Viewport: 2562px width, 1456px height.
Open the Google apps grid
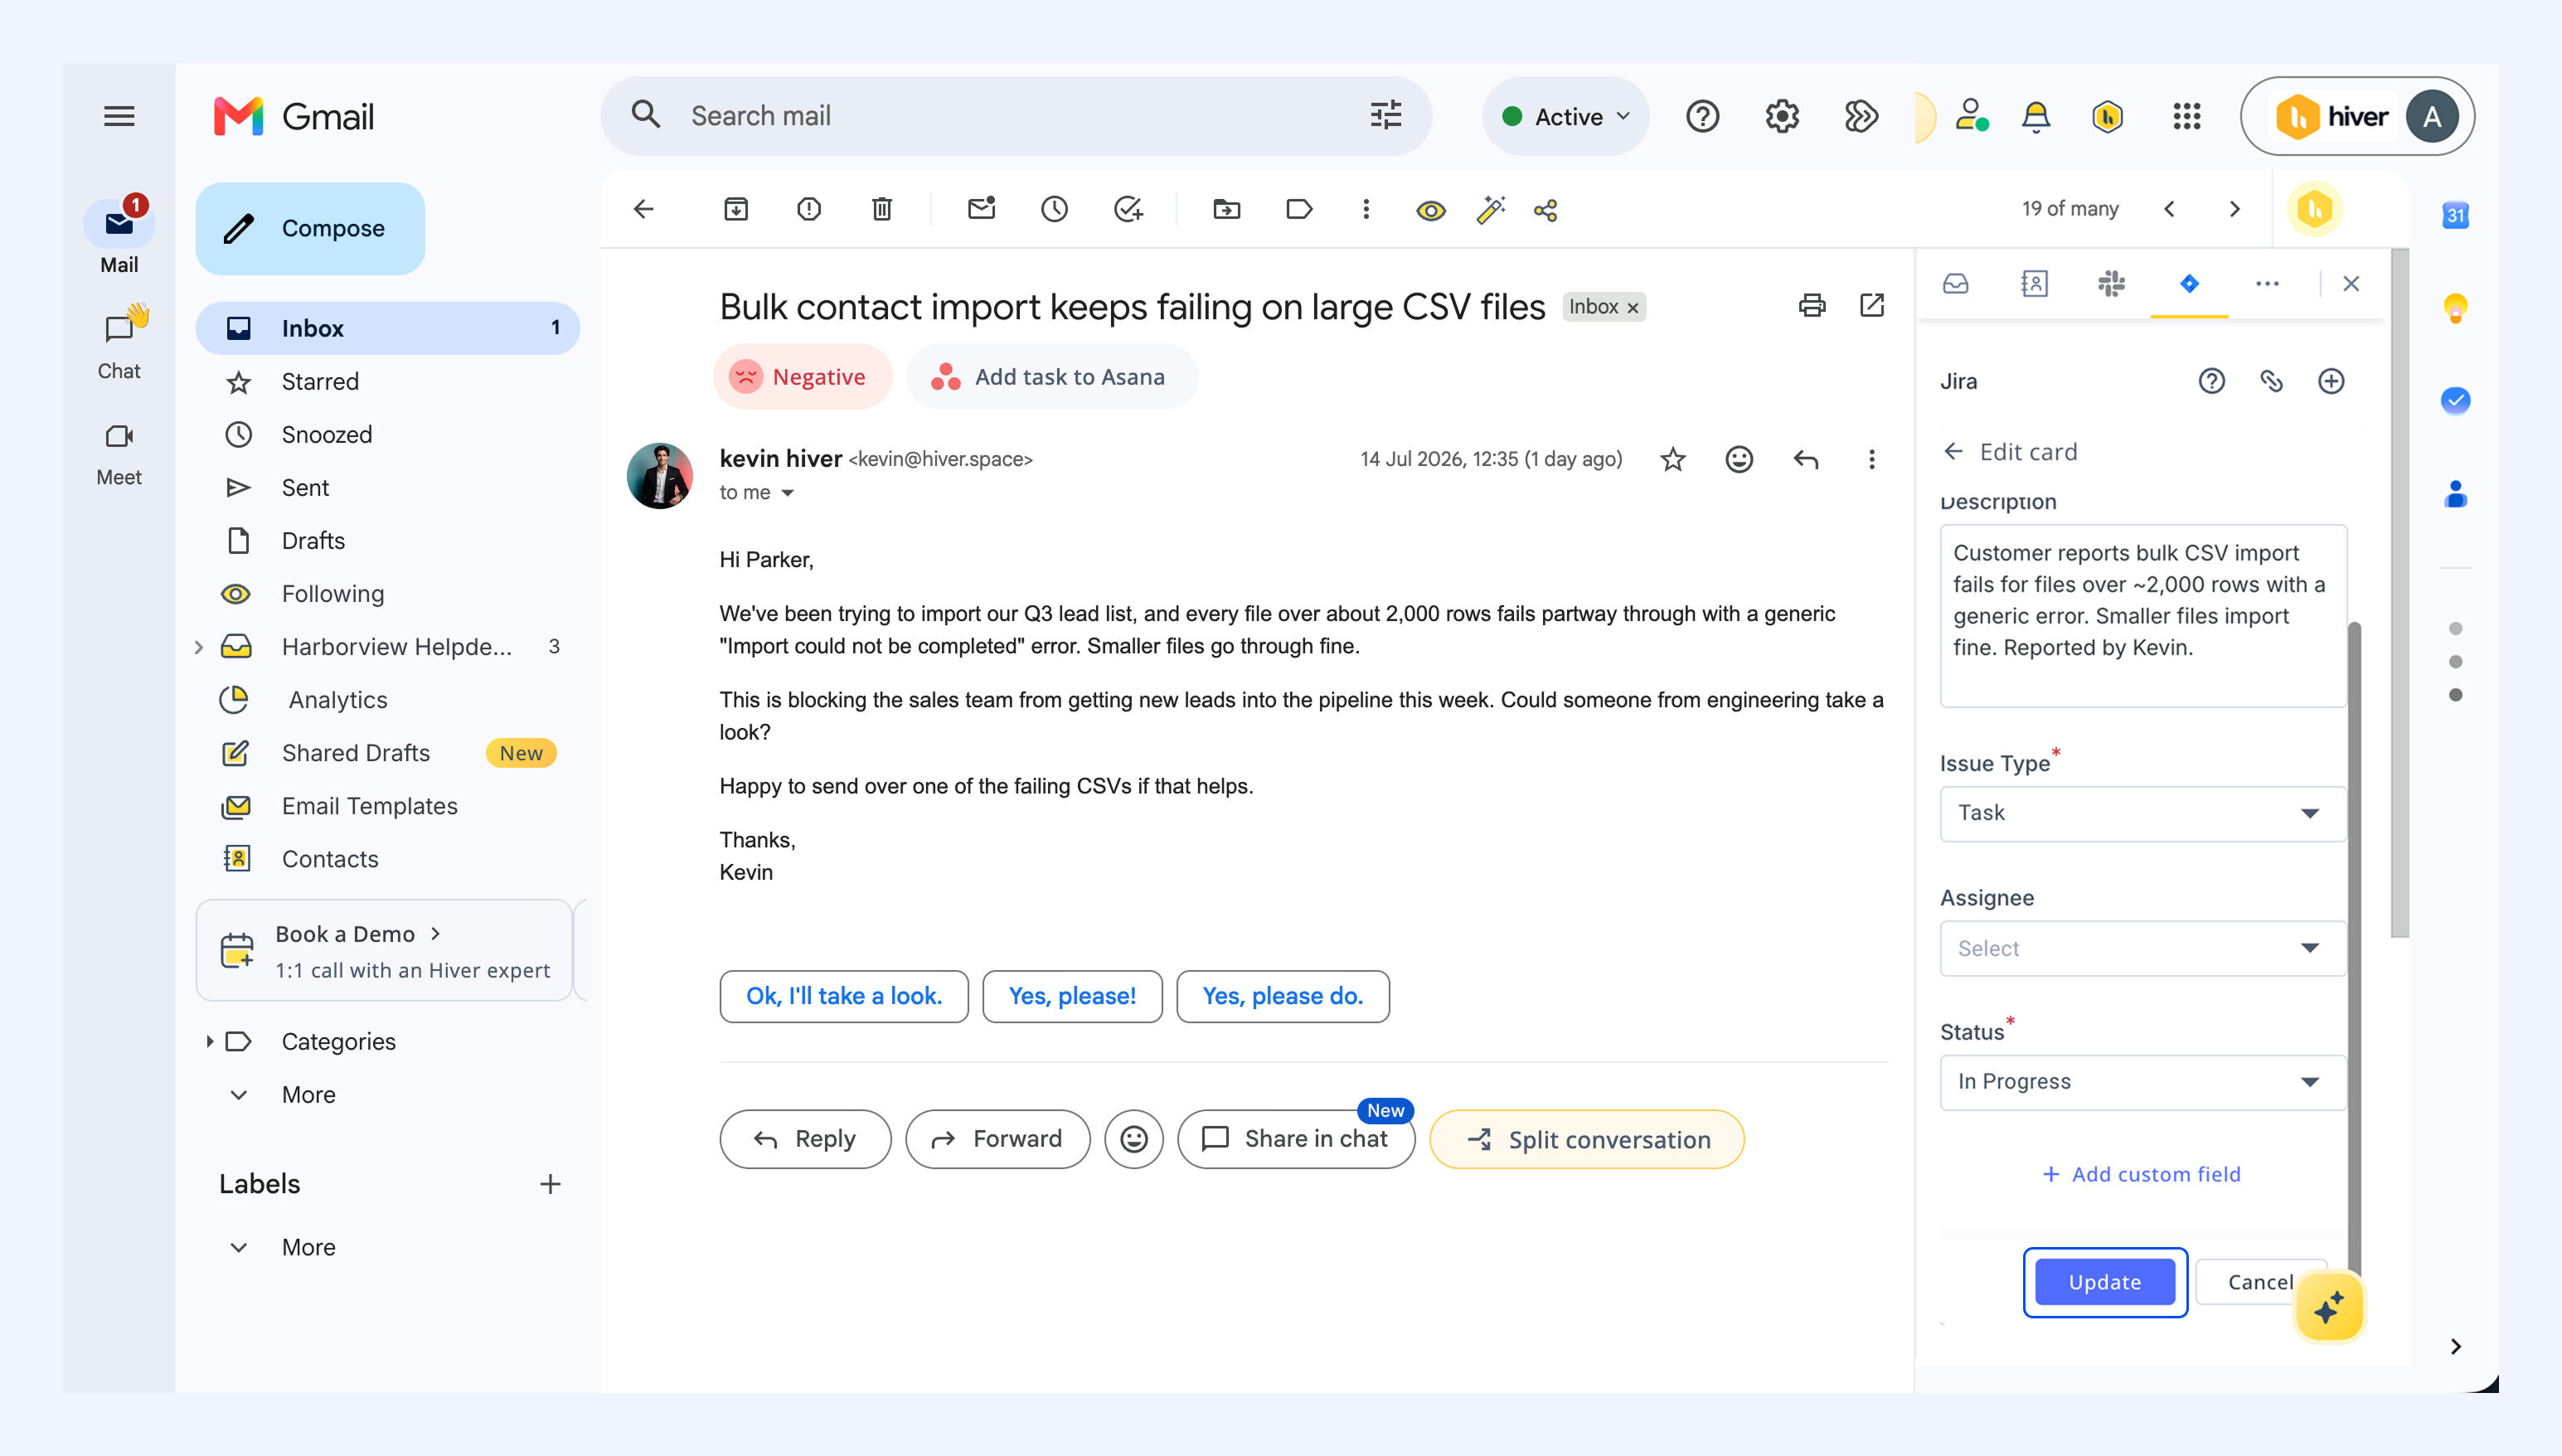tap(2187, 116)
